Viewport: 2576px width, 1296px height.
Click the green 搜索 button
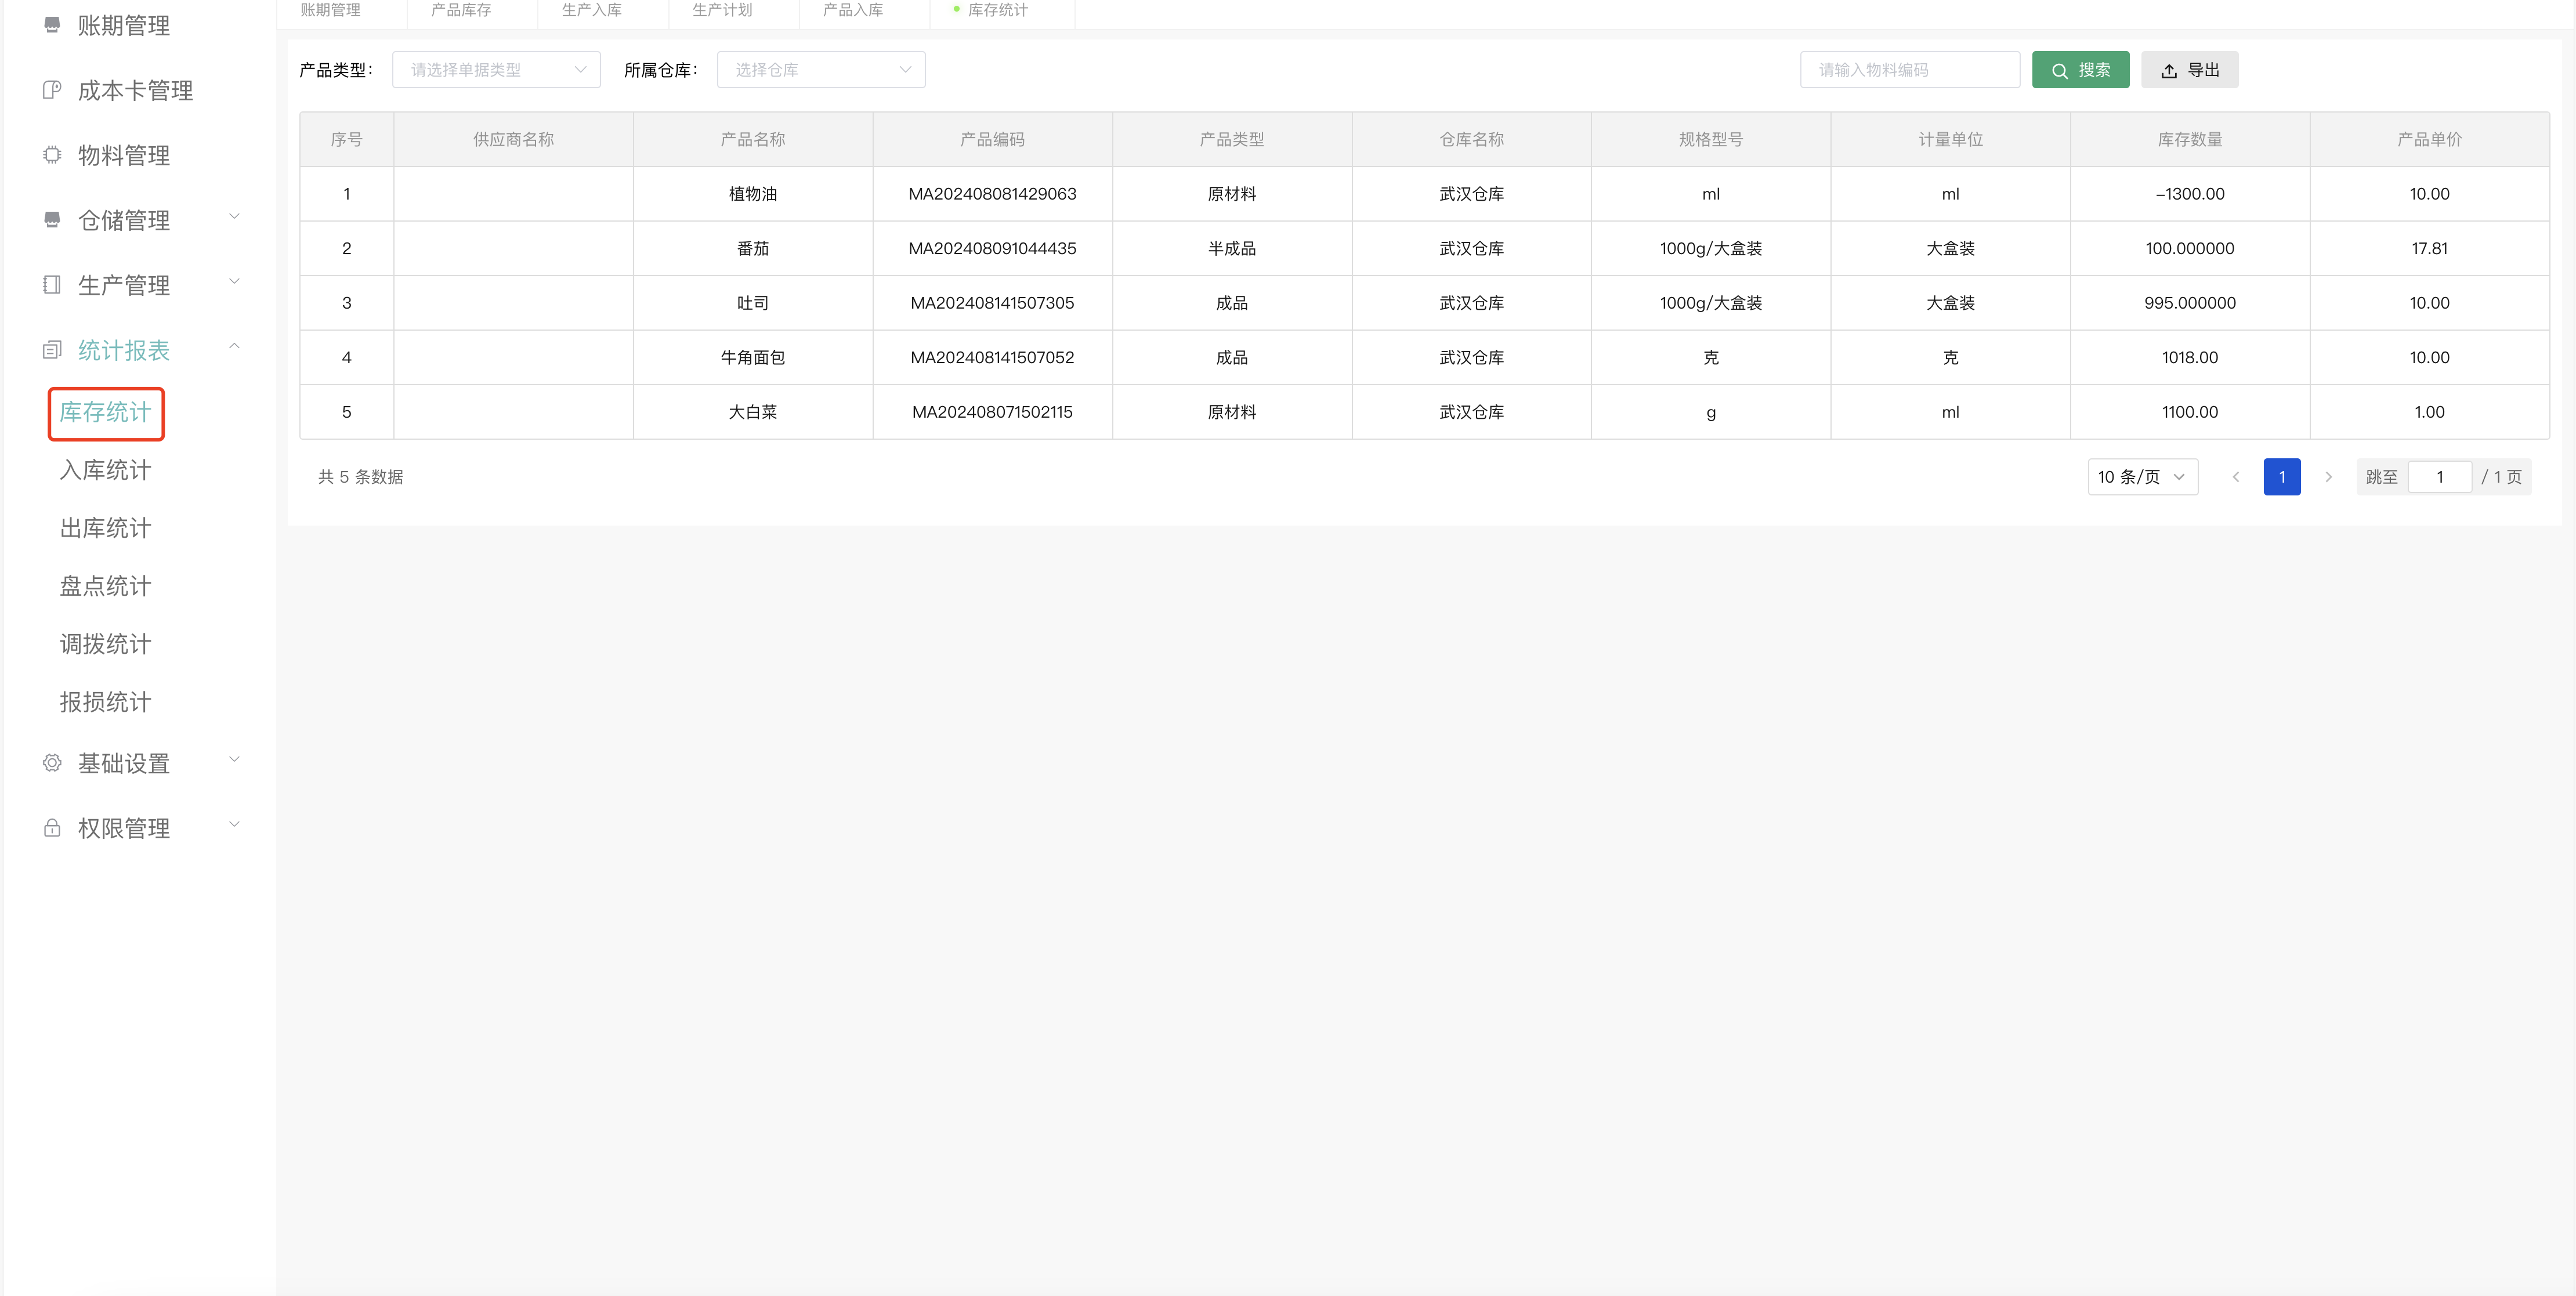[2080, 70]
